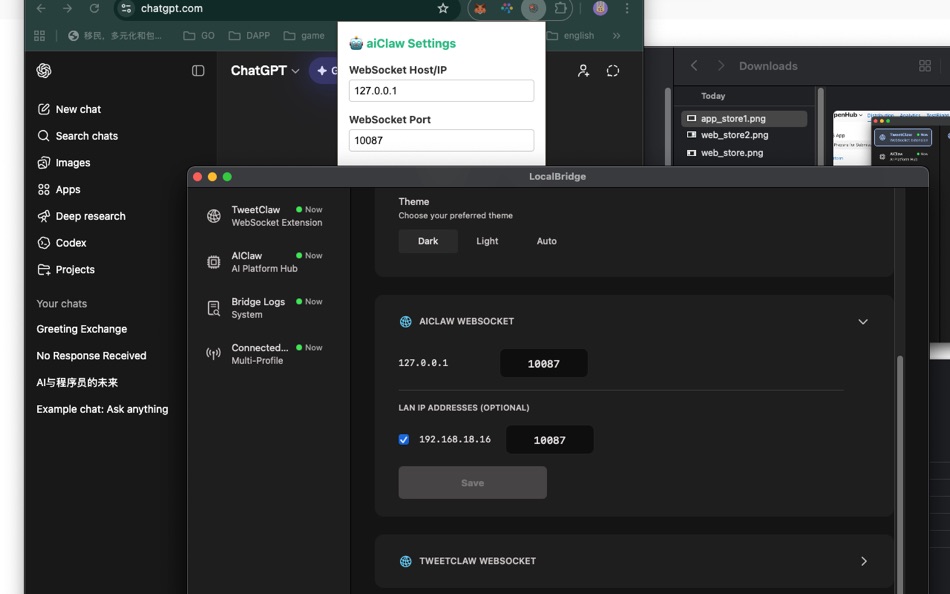The width and height of the screenshot is (950, 594).
Task: Open Deep research
Action: [x=81, y=216]
